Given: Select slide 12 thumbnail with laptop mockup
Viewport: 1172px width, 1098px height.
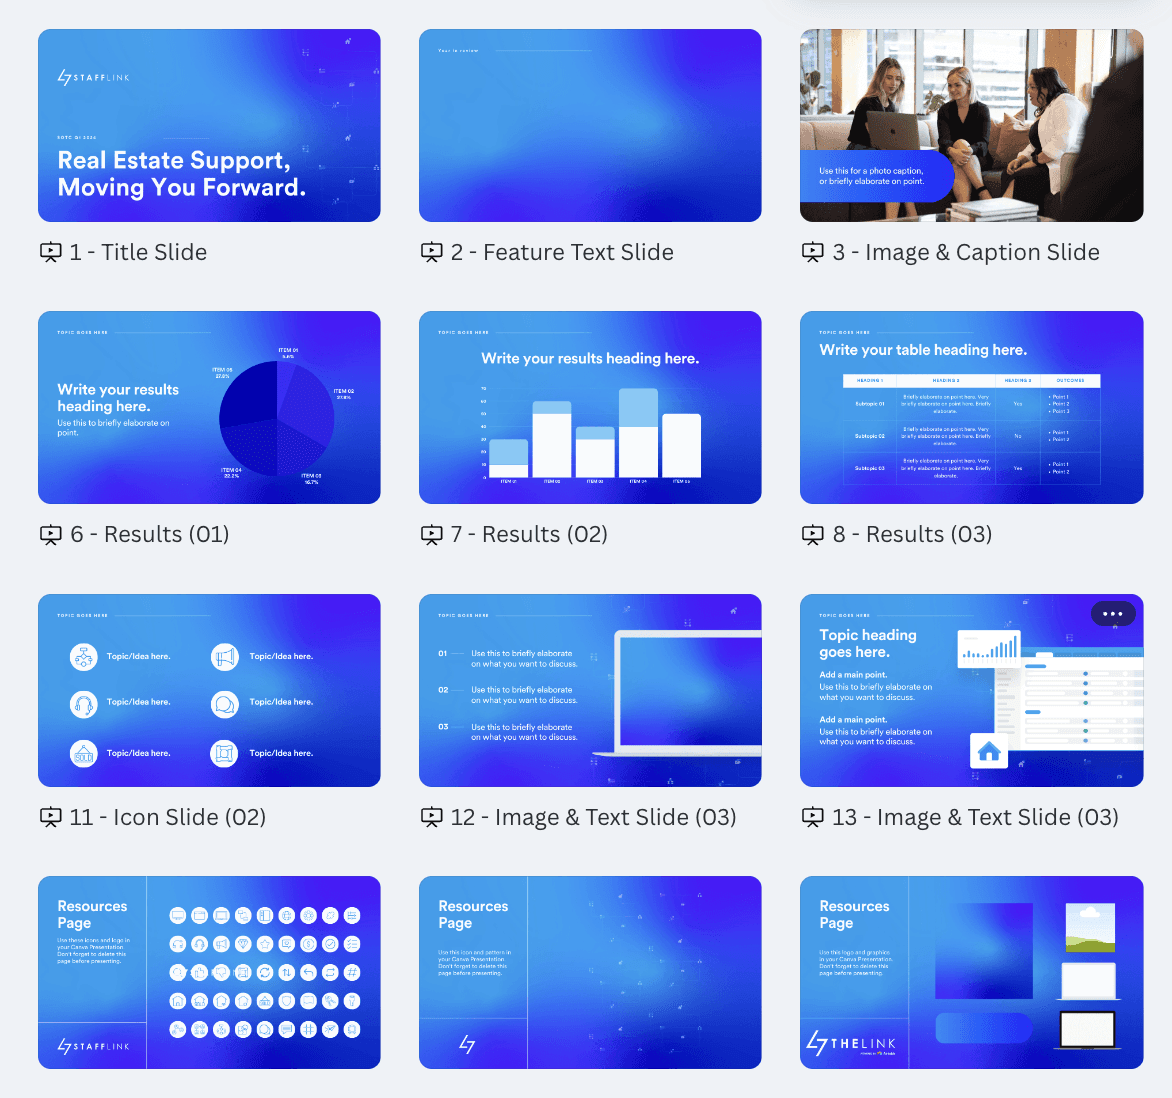Looking at the screenshot, I should (x=590, y=690).
